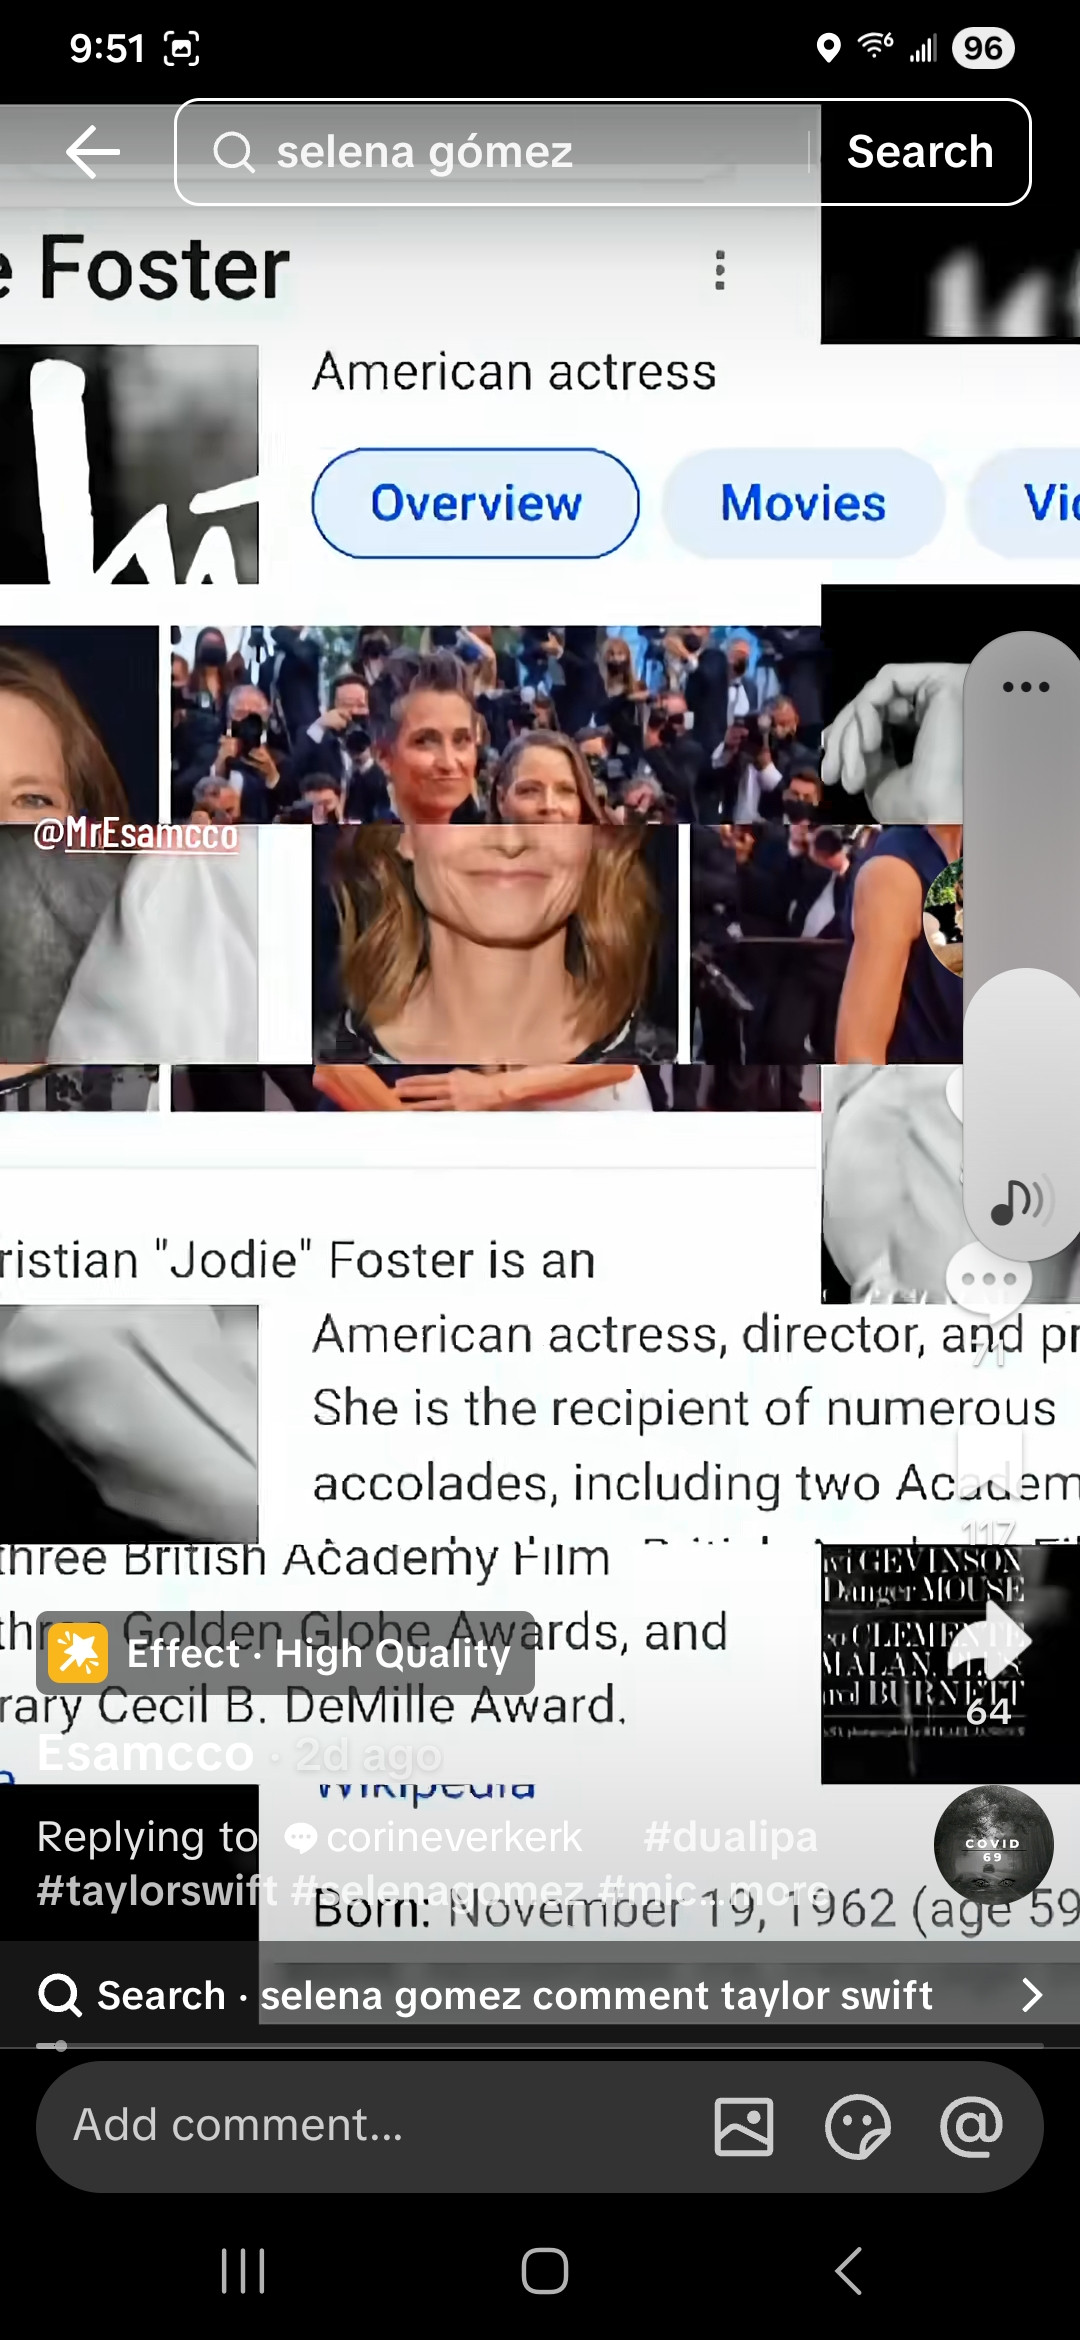Tap the #dualipa hashtag
The height and width of the screenshot is (2340, 1080).
click(x=730, y=1837)
